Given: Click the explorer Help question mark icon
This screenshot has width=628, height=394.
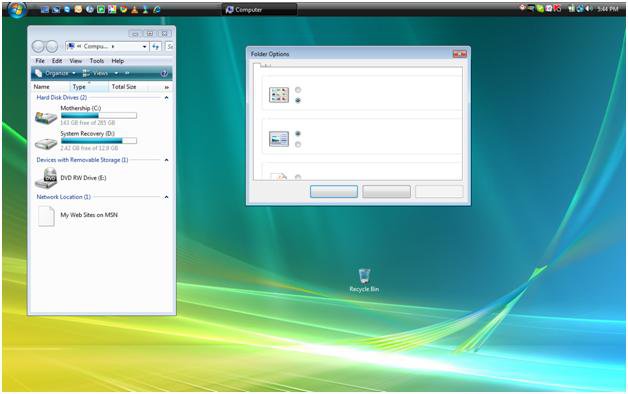Looking at the screenshot, I should tap(164, 74).
